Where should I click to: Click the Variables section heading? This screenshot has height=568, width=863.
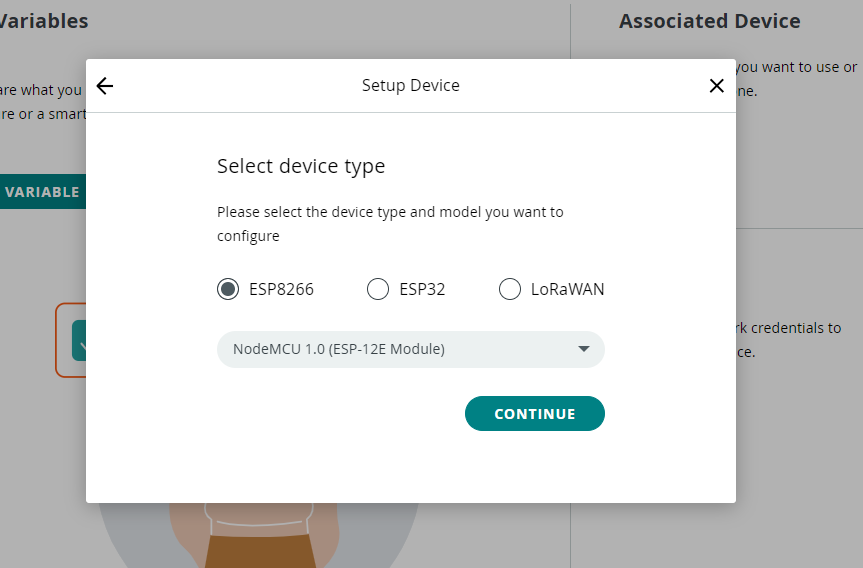44,21
